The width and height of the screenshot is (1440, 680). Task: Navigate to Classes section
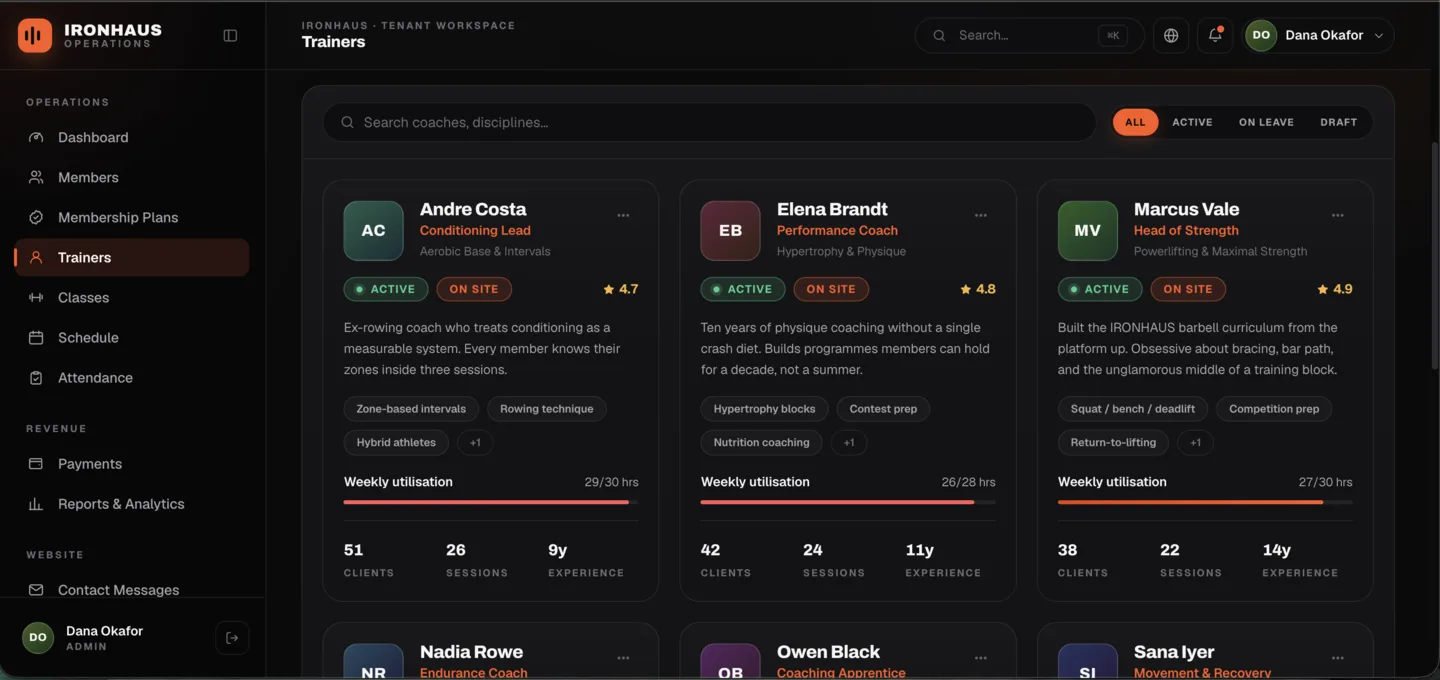pyautogui.click(x=132, y=297)
